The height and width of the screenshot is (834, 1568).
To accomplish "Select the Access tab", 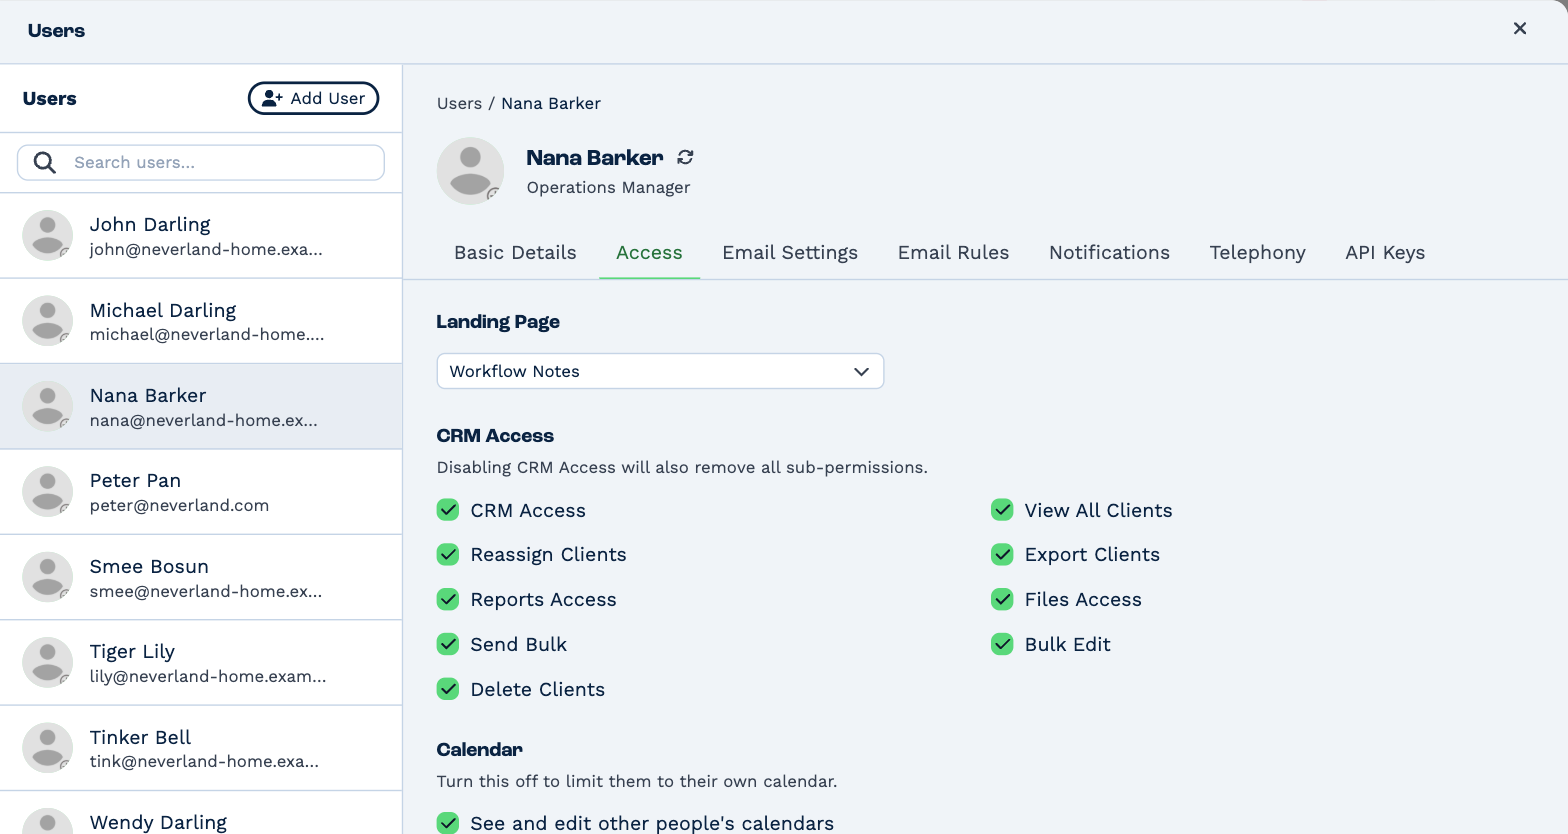I will click(649, 253).
